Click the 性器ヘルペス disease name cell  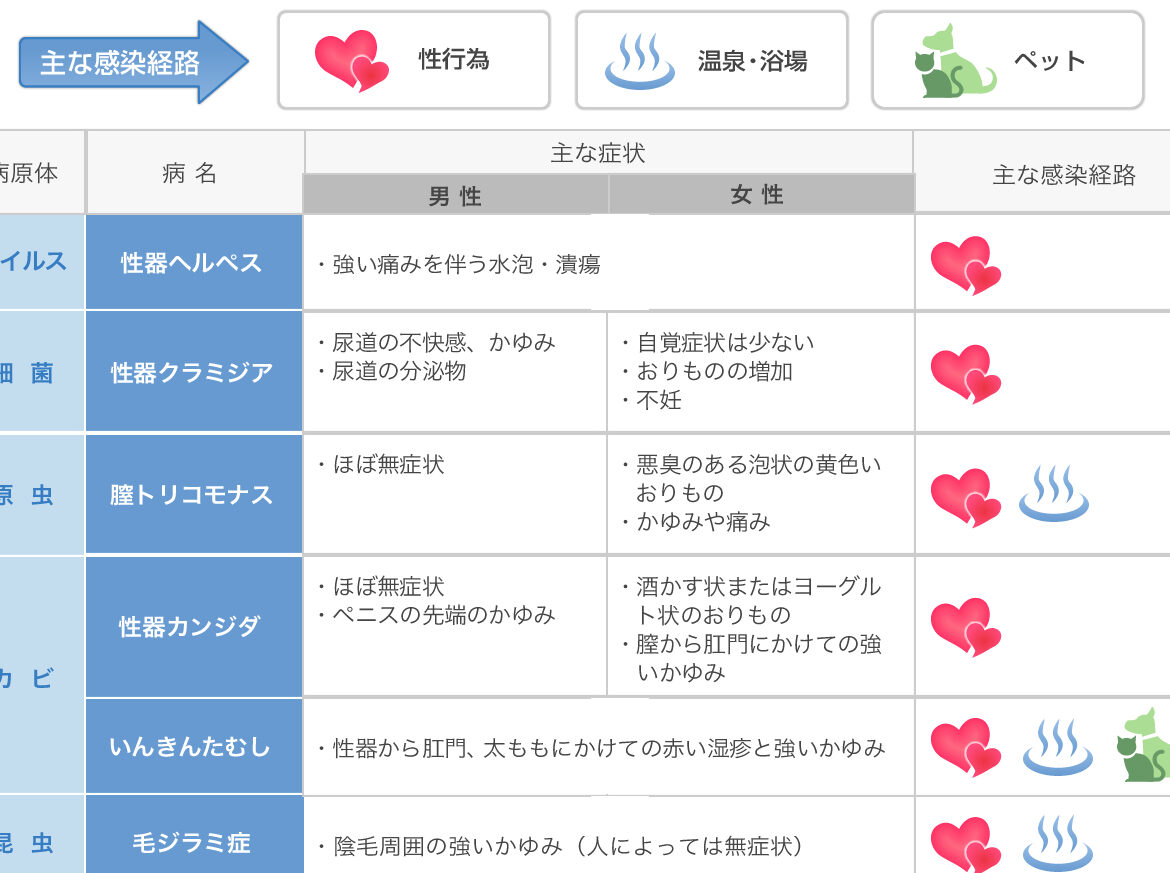pos(194,262)
